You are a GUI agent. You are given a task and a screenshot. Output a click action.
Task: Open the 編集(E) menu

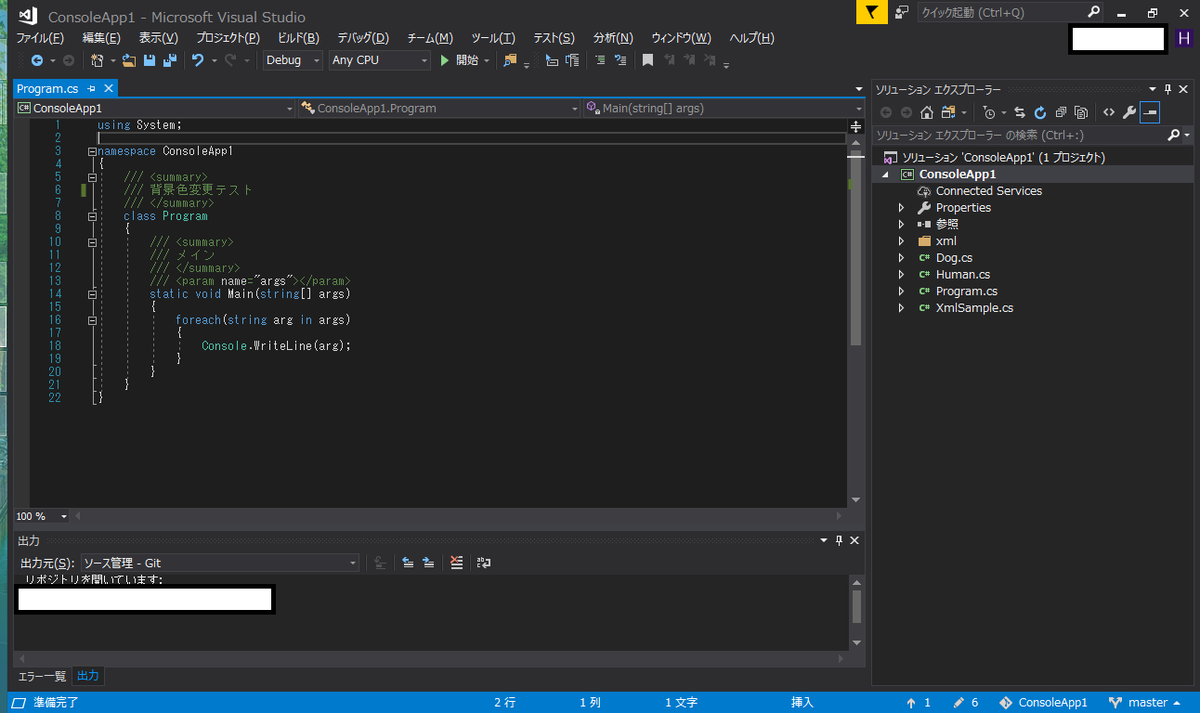click(x=101, y=38)
